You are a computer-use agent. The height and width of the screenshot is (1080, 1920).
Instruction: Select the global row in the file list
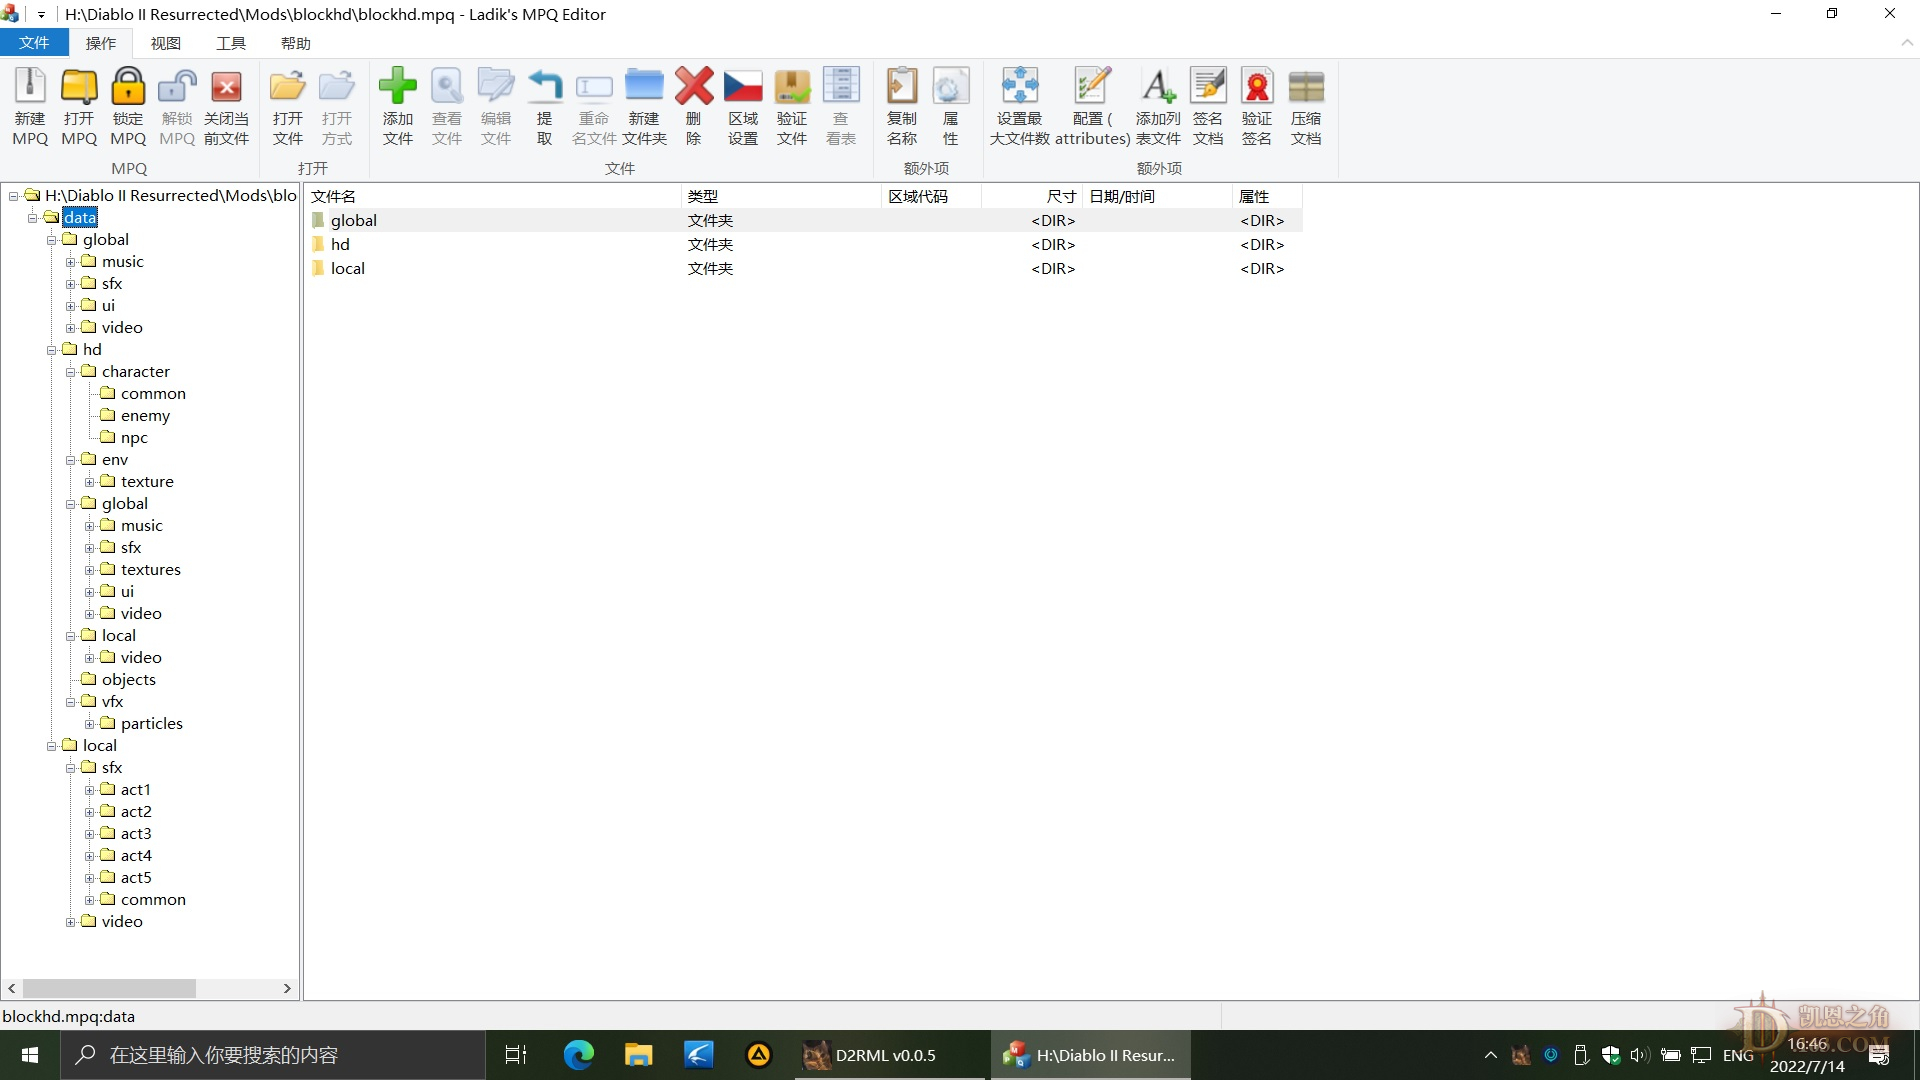pyautogui.click(x=805, y=220)
